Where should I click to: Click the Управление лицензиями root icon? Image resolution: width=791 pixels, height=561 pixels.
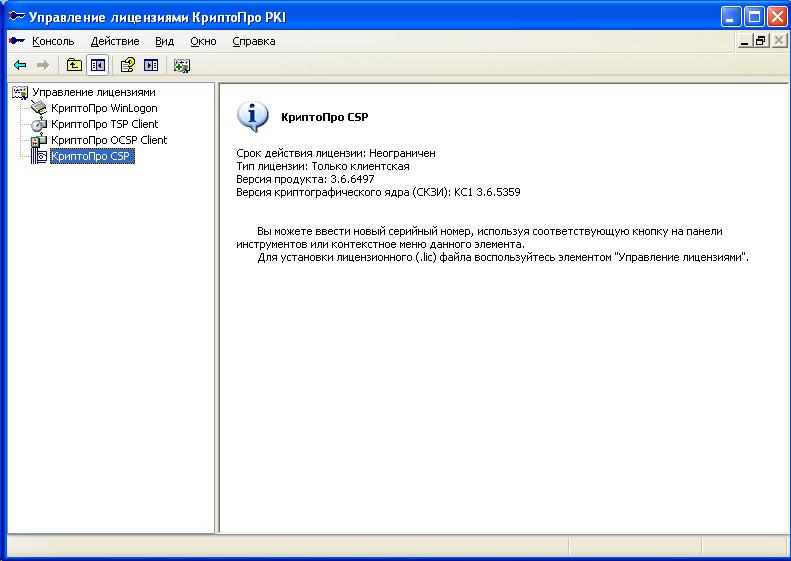[20, 92]
